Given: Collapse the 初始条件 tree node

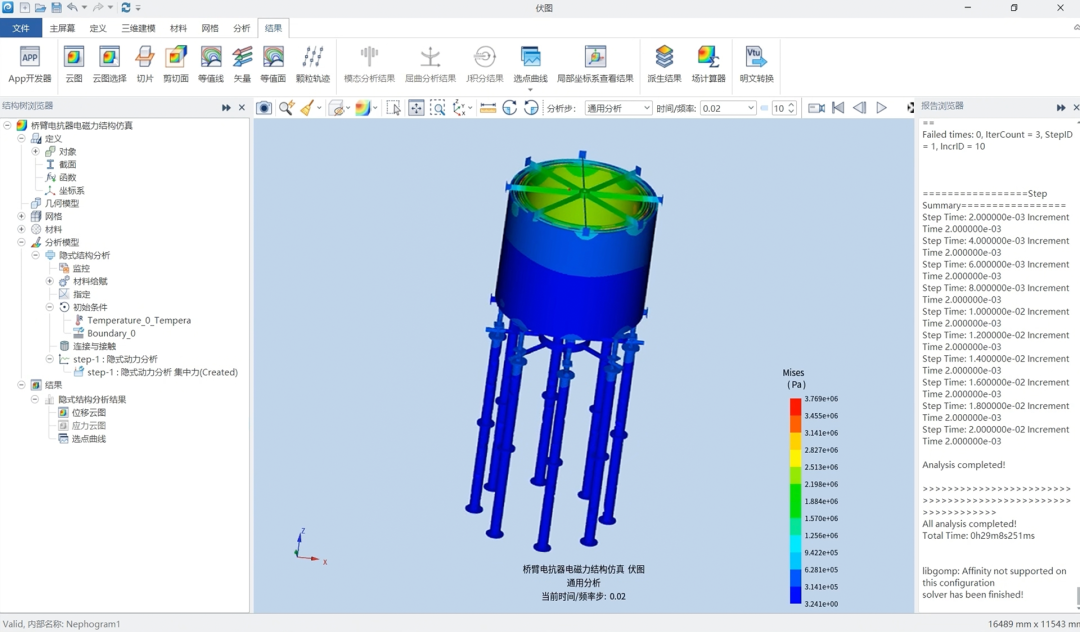Looking at the screenshot, I should [x=49, y=308].
